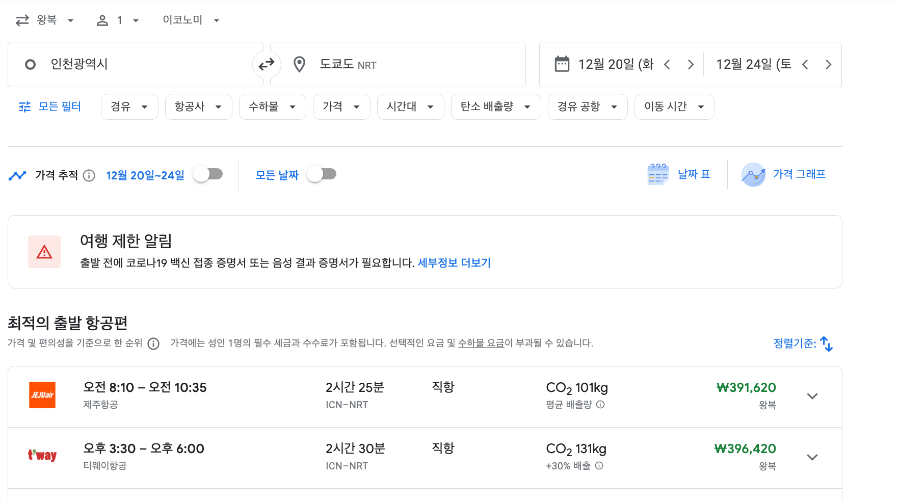Click the 최적의 출발 항공편 heading
This screenshot has height=500, width=900.
(x=67, y=323)
